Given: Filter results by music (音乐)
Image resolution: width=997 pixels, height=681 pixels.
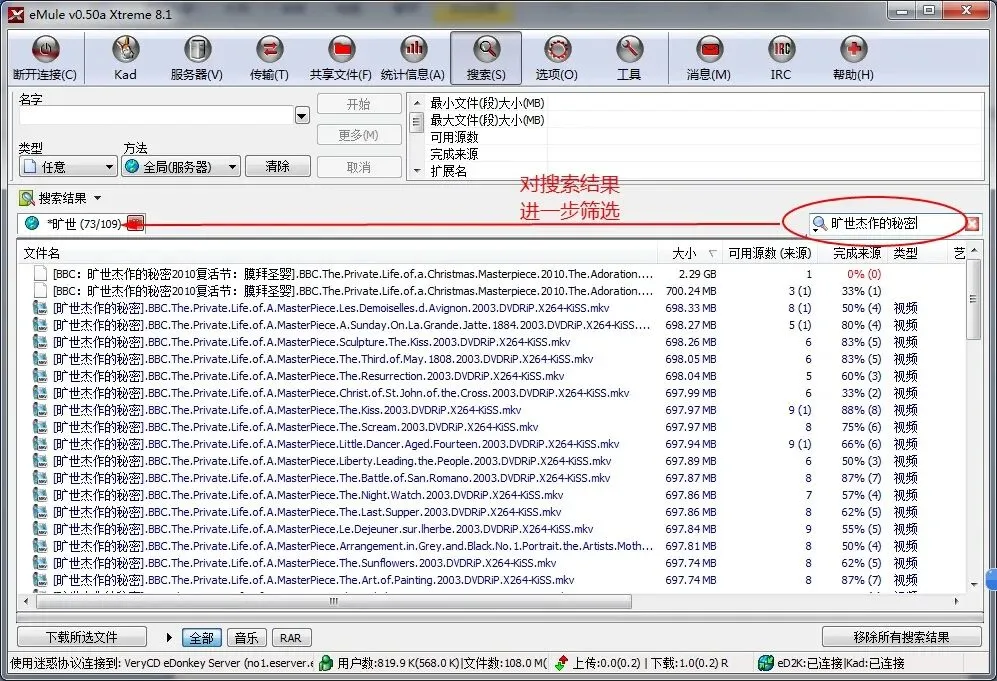Looking at the screenshot, I should (247, 638).
